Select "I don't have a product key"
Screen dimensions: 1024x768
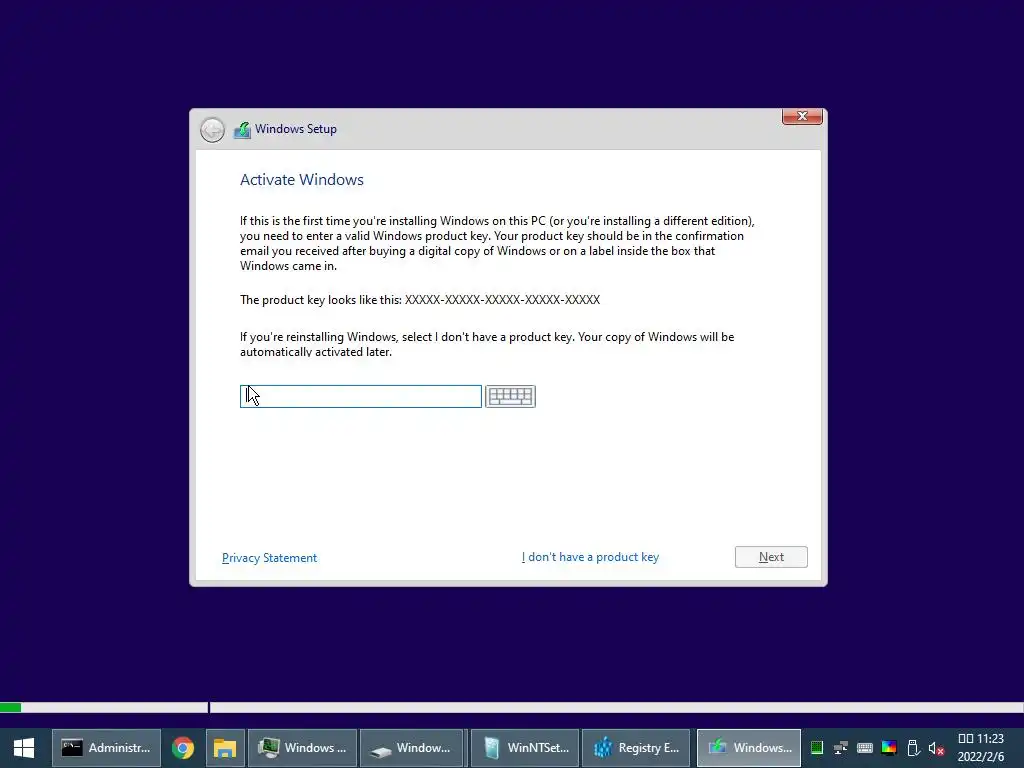coord(590,557)
